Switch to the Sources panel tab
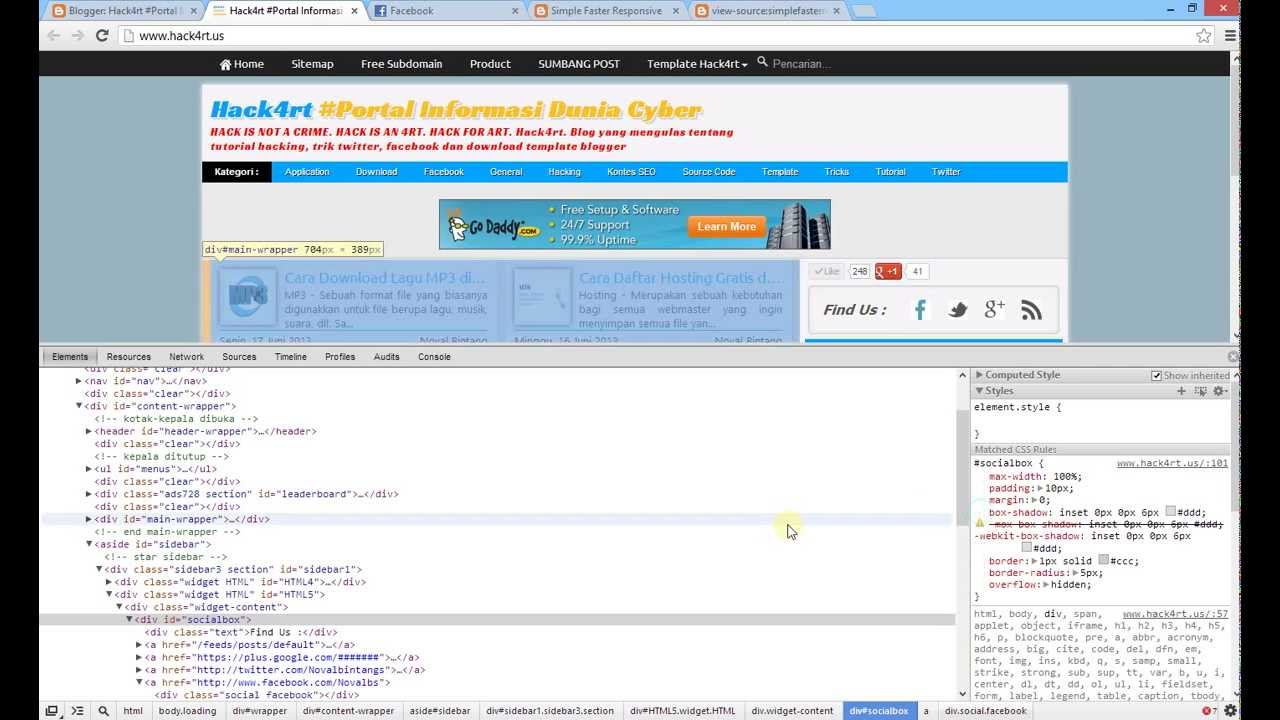The height and width of the screenshot is (720, 1280). (239, 357)
